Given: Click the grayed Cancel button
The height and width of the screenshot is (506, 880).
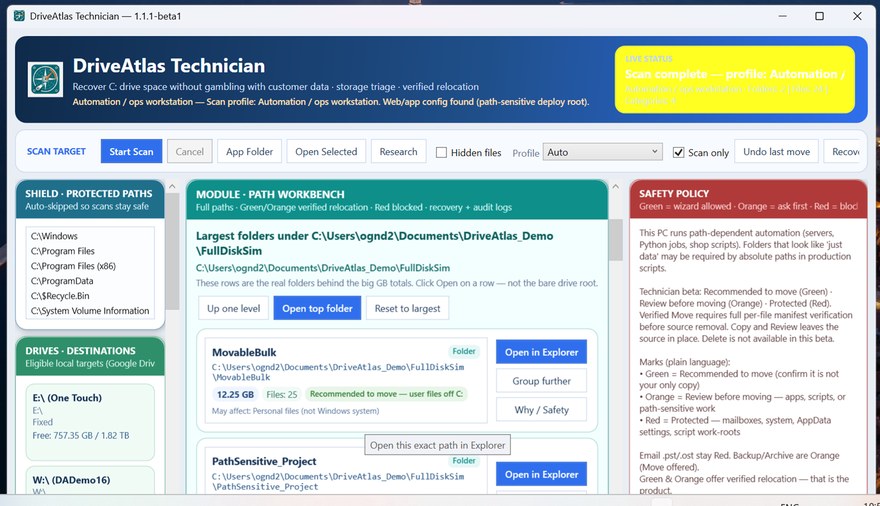Looking at the screenshot, I should tap(190, 151).
